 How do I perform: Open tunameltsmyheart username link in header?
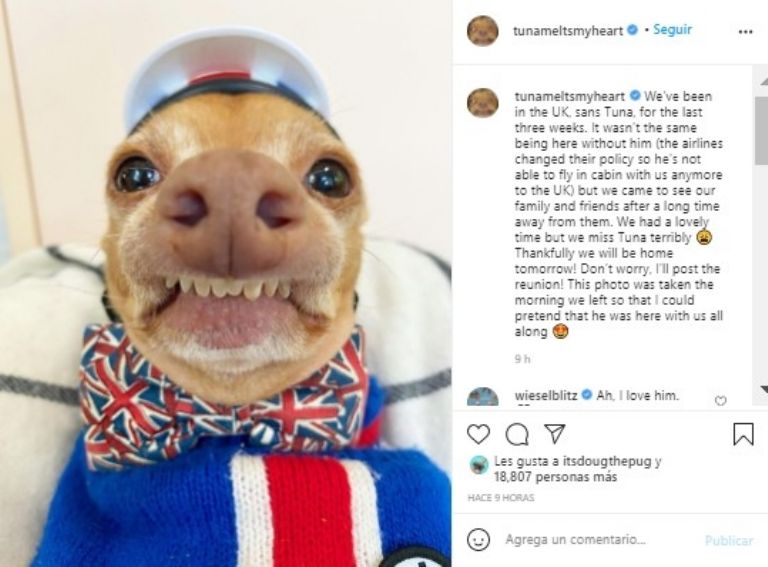pyautogui.click(x=568, y=30)
